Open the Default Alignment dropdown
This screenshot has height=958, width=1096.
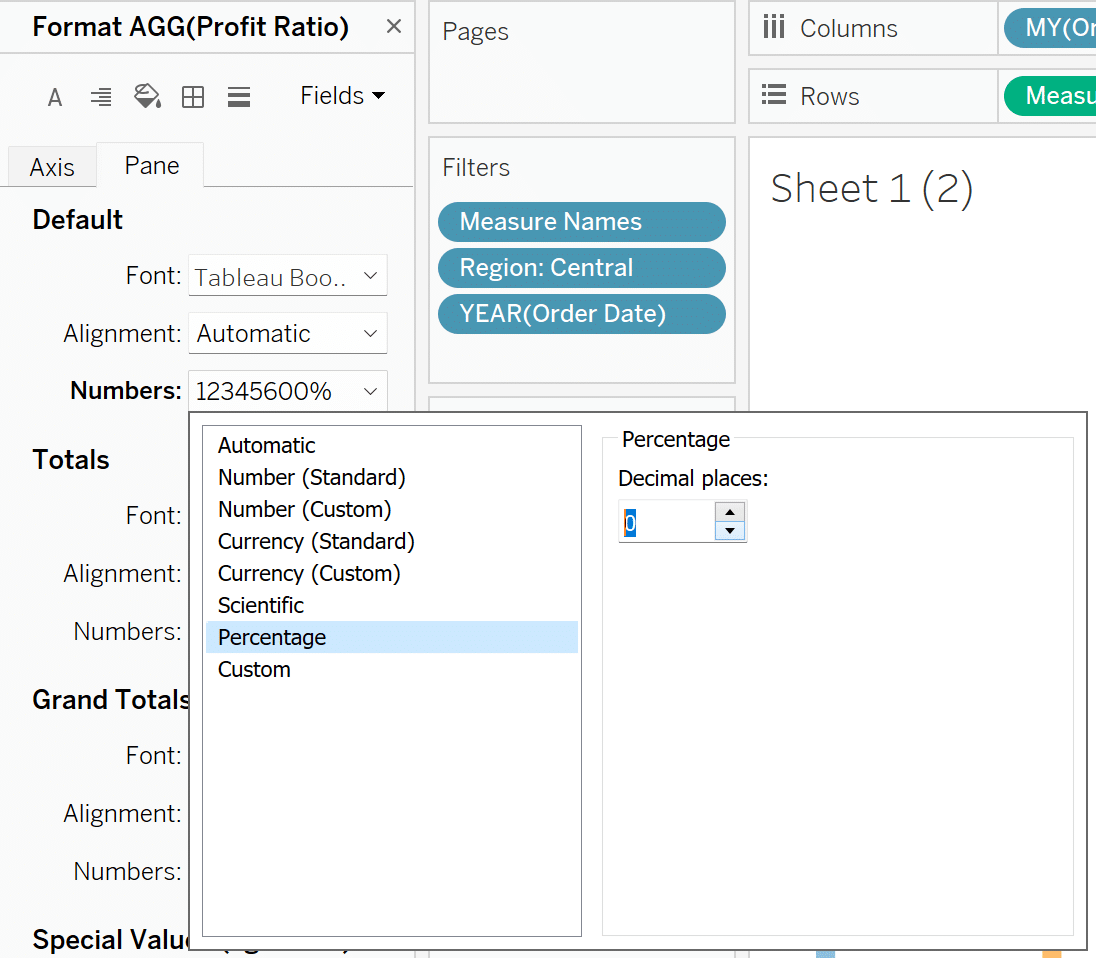pos(287,334)
